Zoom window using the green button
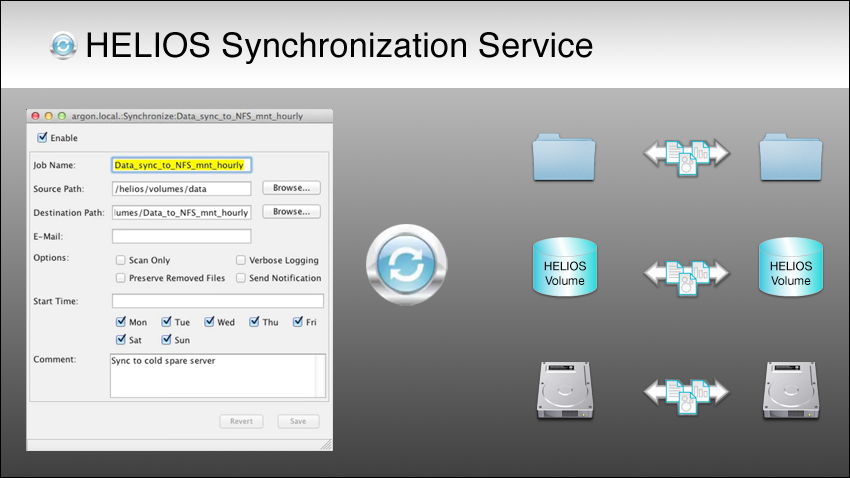This screenshot has height=478, width=850. click(62, 116)
